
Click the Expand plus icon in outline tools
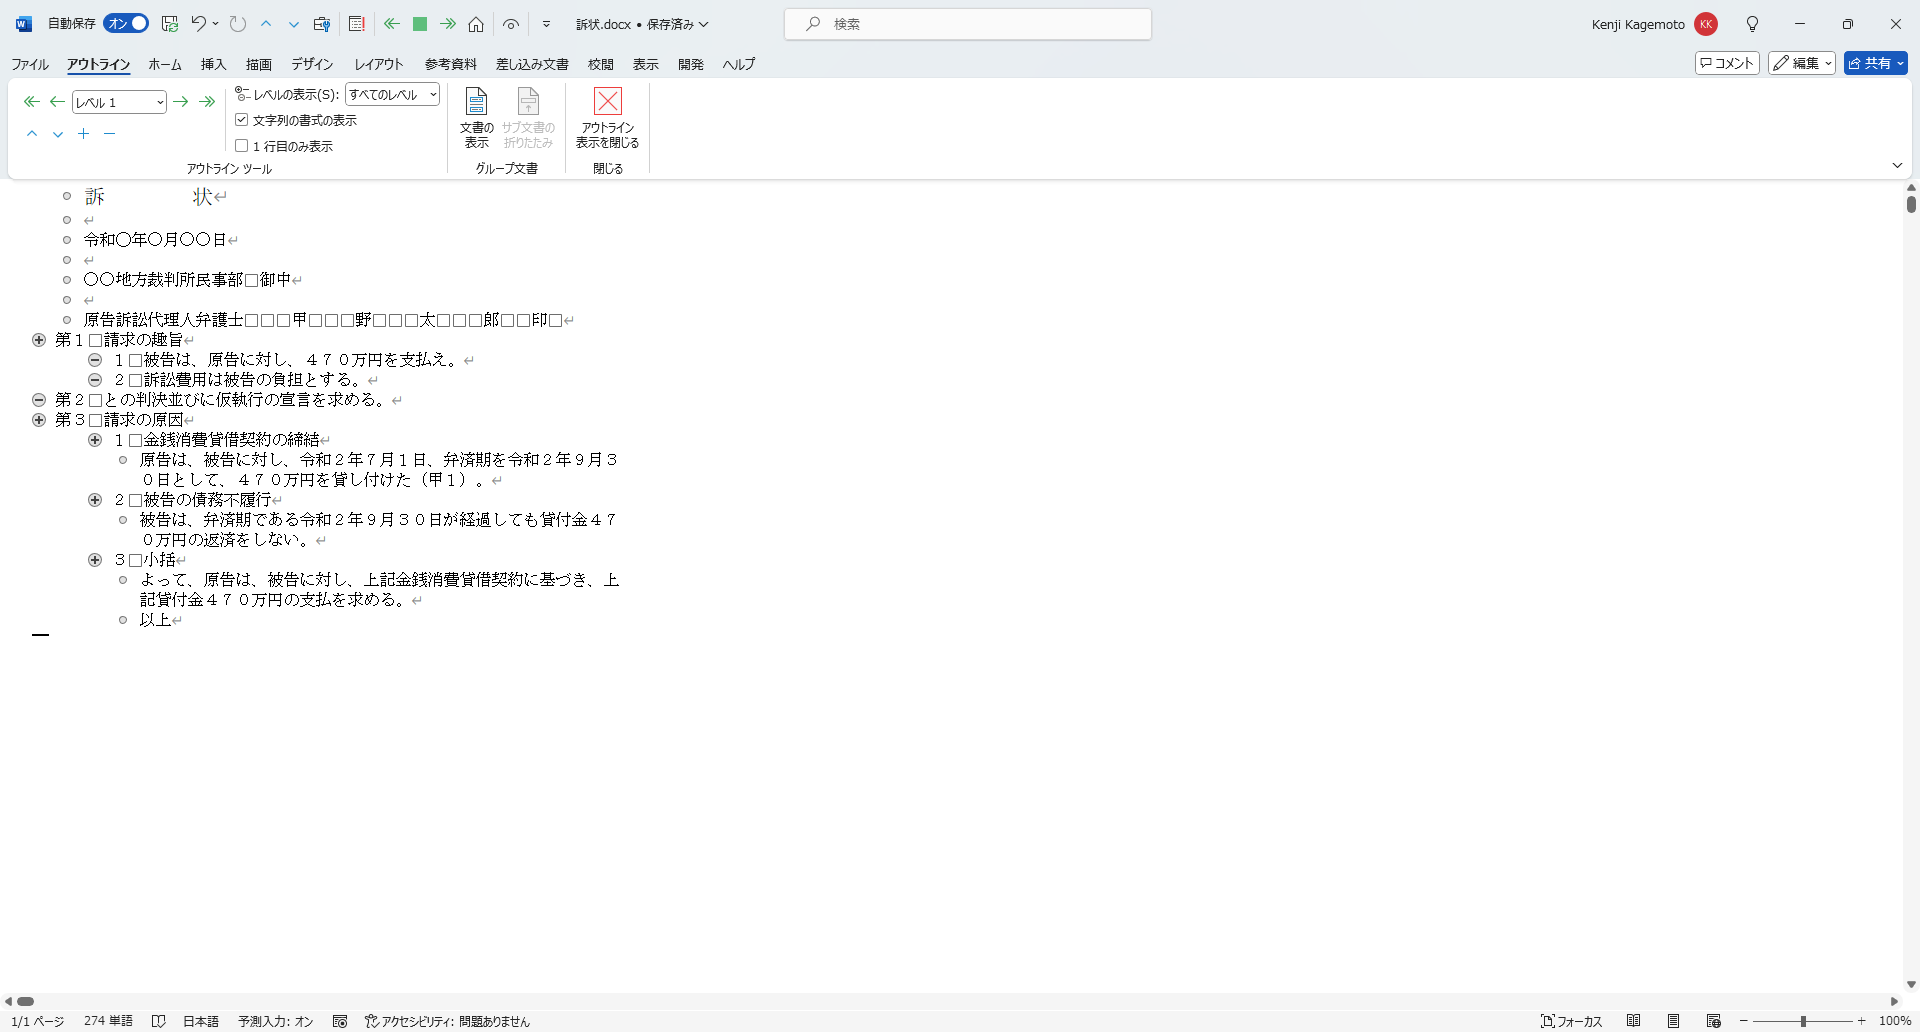point(84,134)
